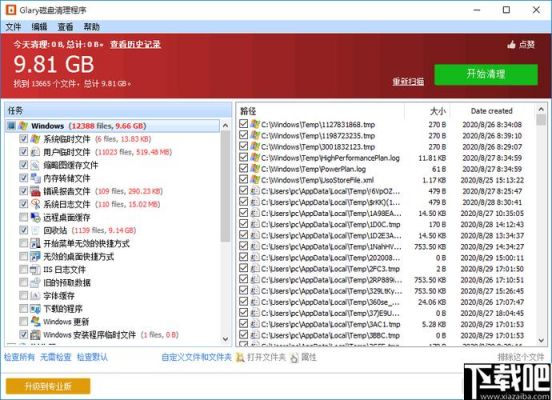
Task: Sort by the Date created column header
Action: [x=492, y=111]
